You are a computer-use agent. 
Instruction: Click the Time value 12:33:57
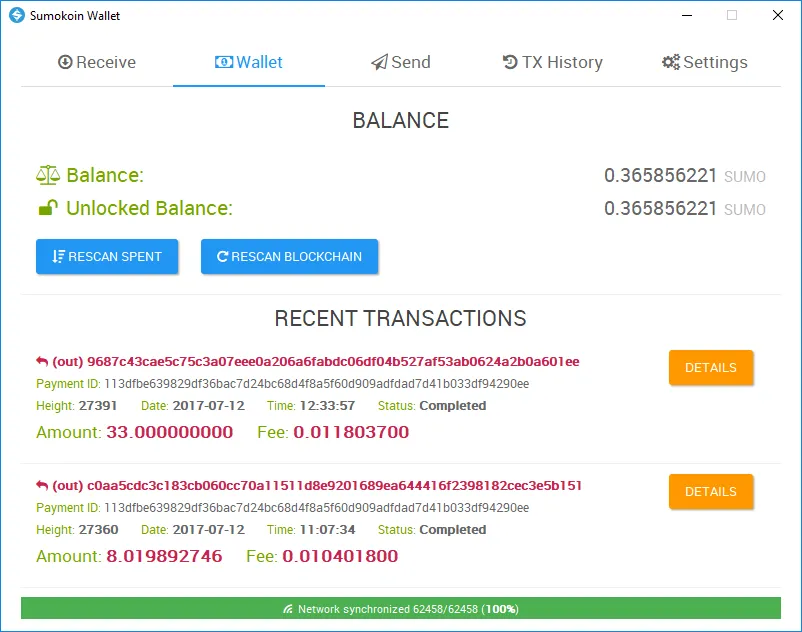tap(327, 406)
